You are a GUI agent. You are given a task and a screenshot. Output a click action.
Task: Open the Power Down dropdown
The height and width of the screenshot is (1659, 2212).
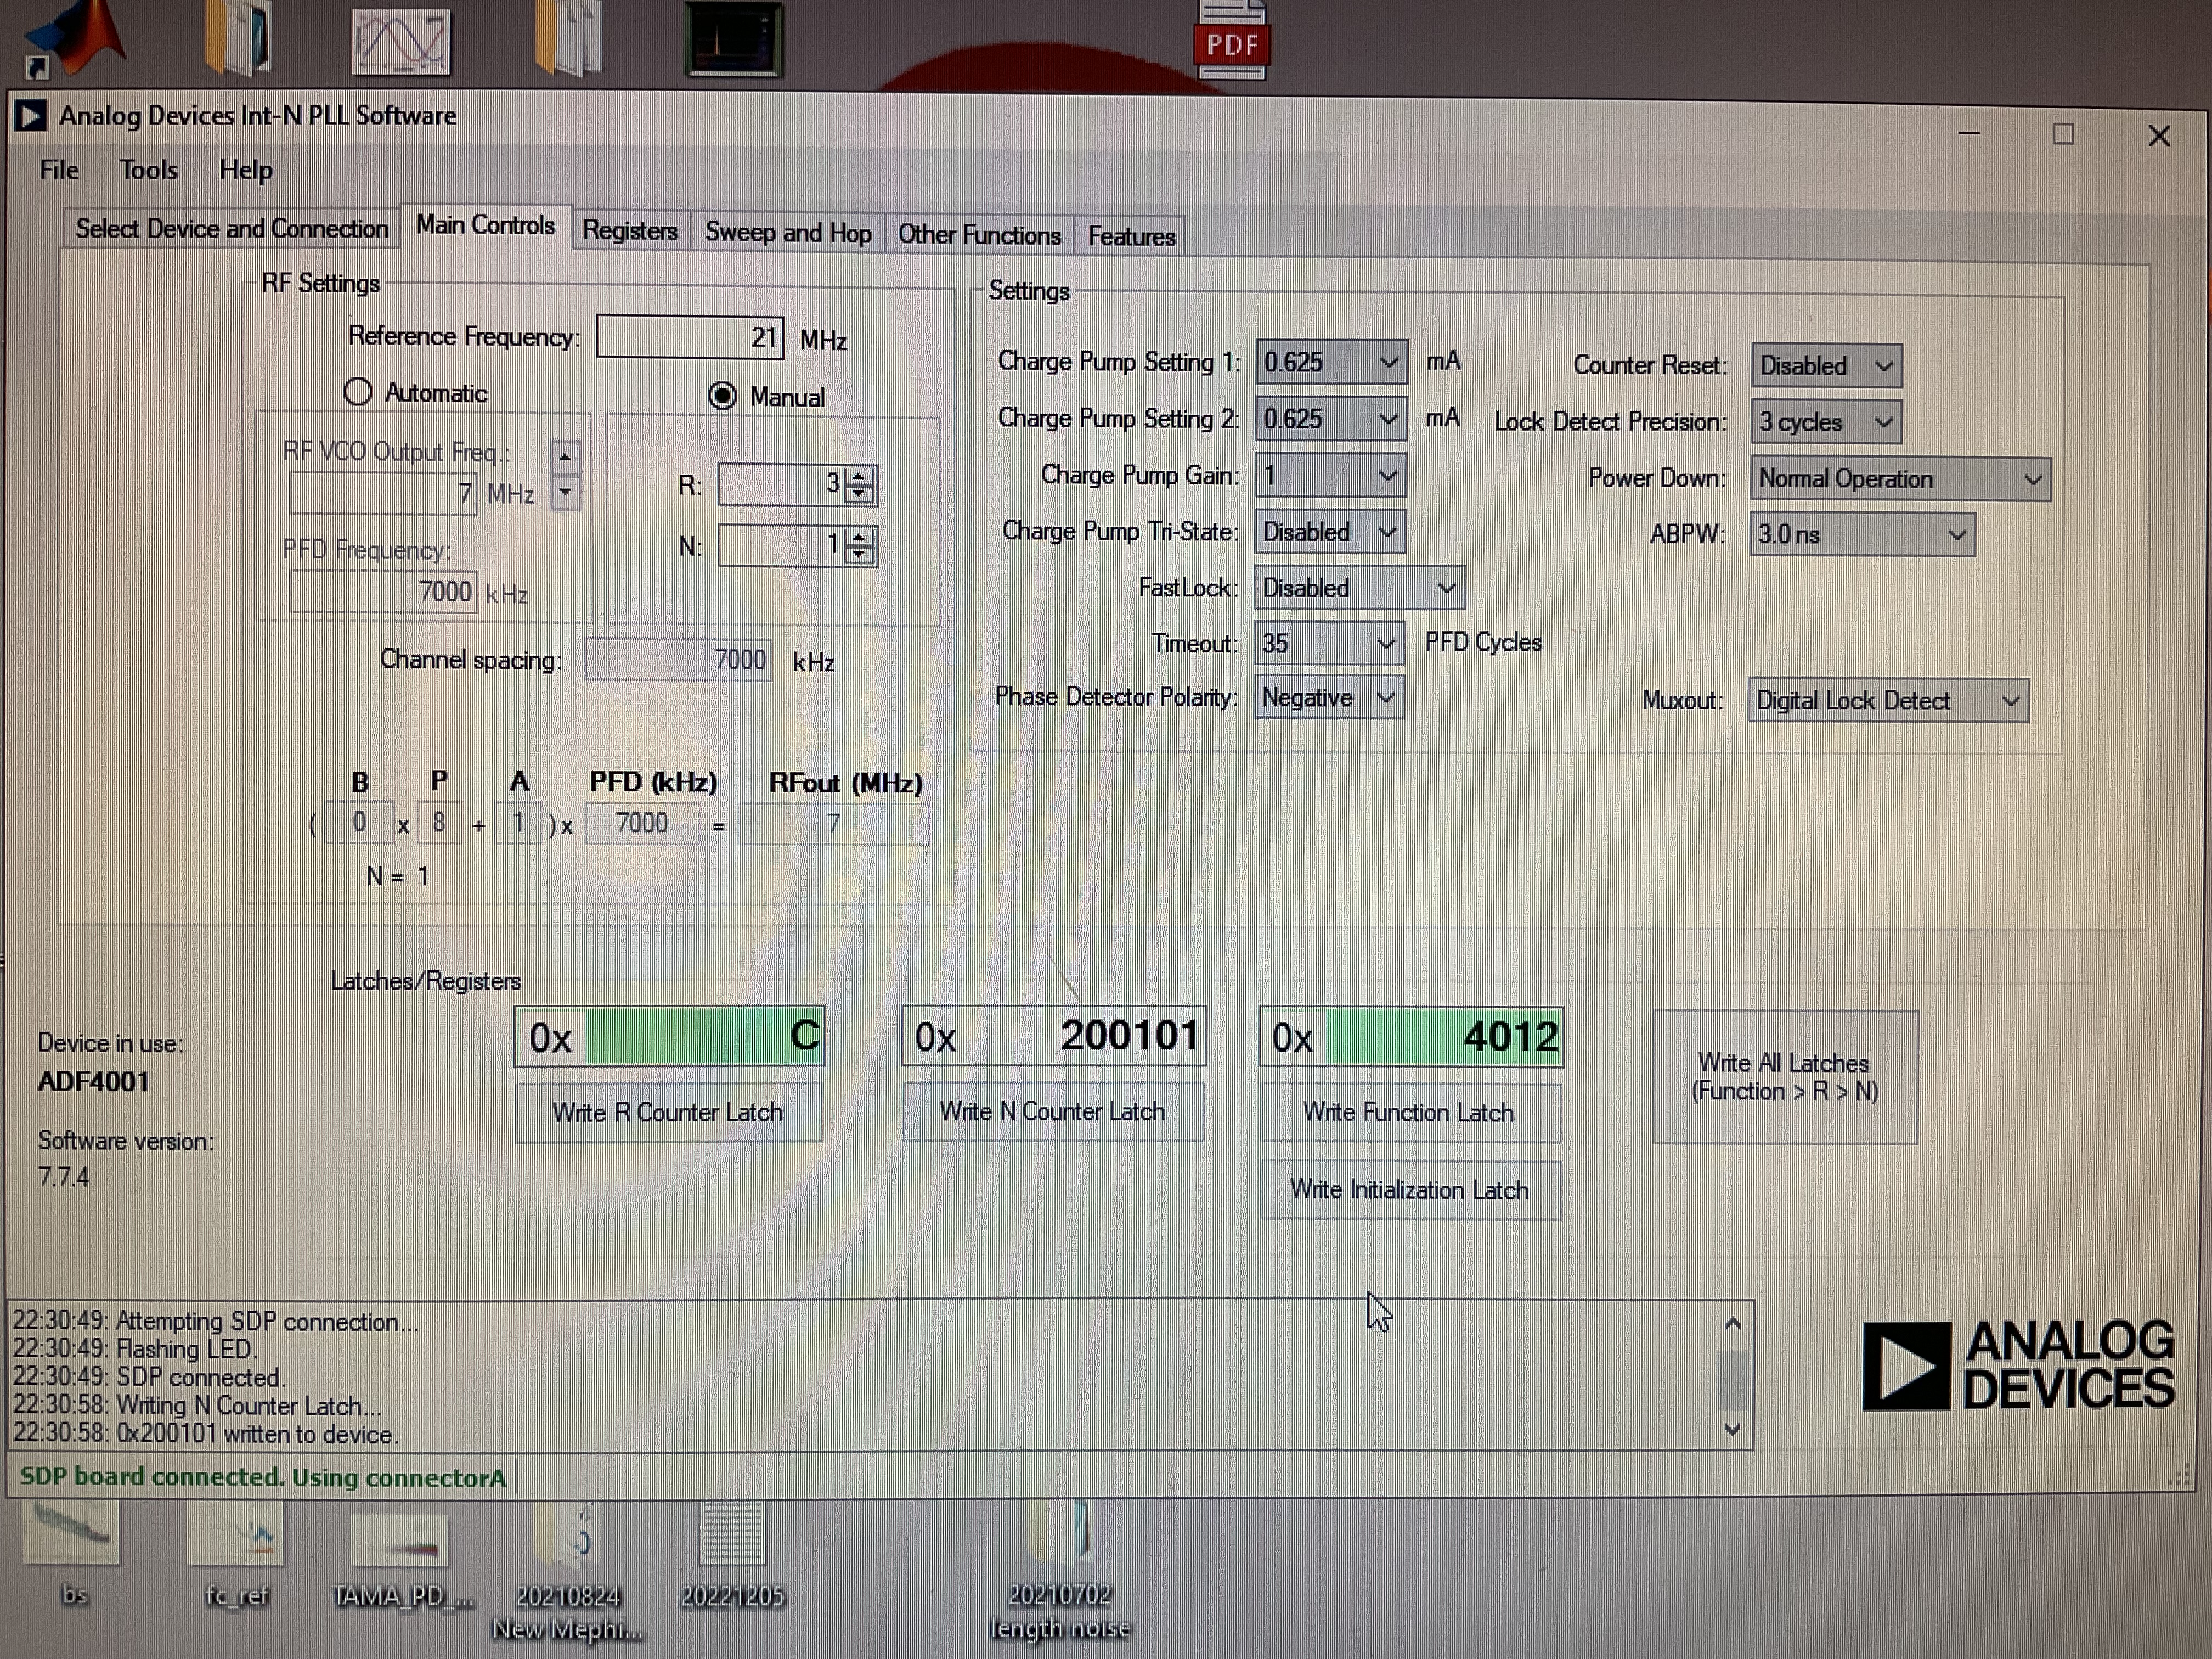click(1900, 479)
